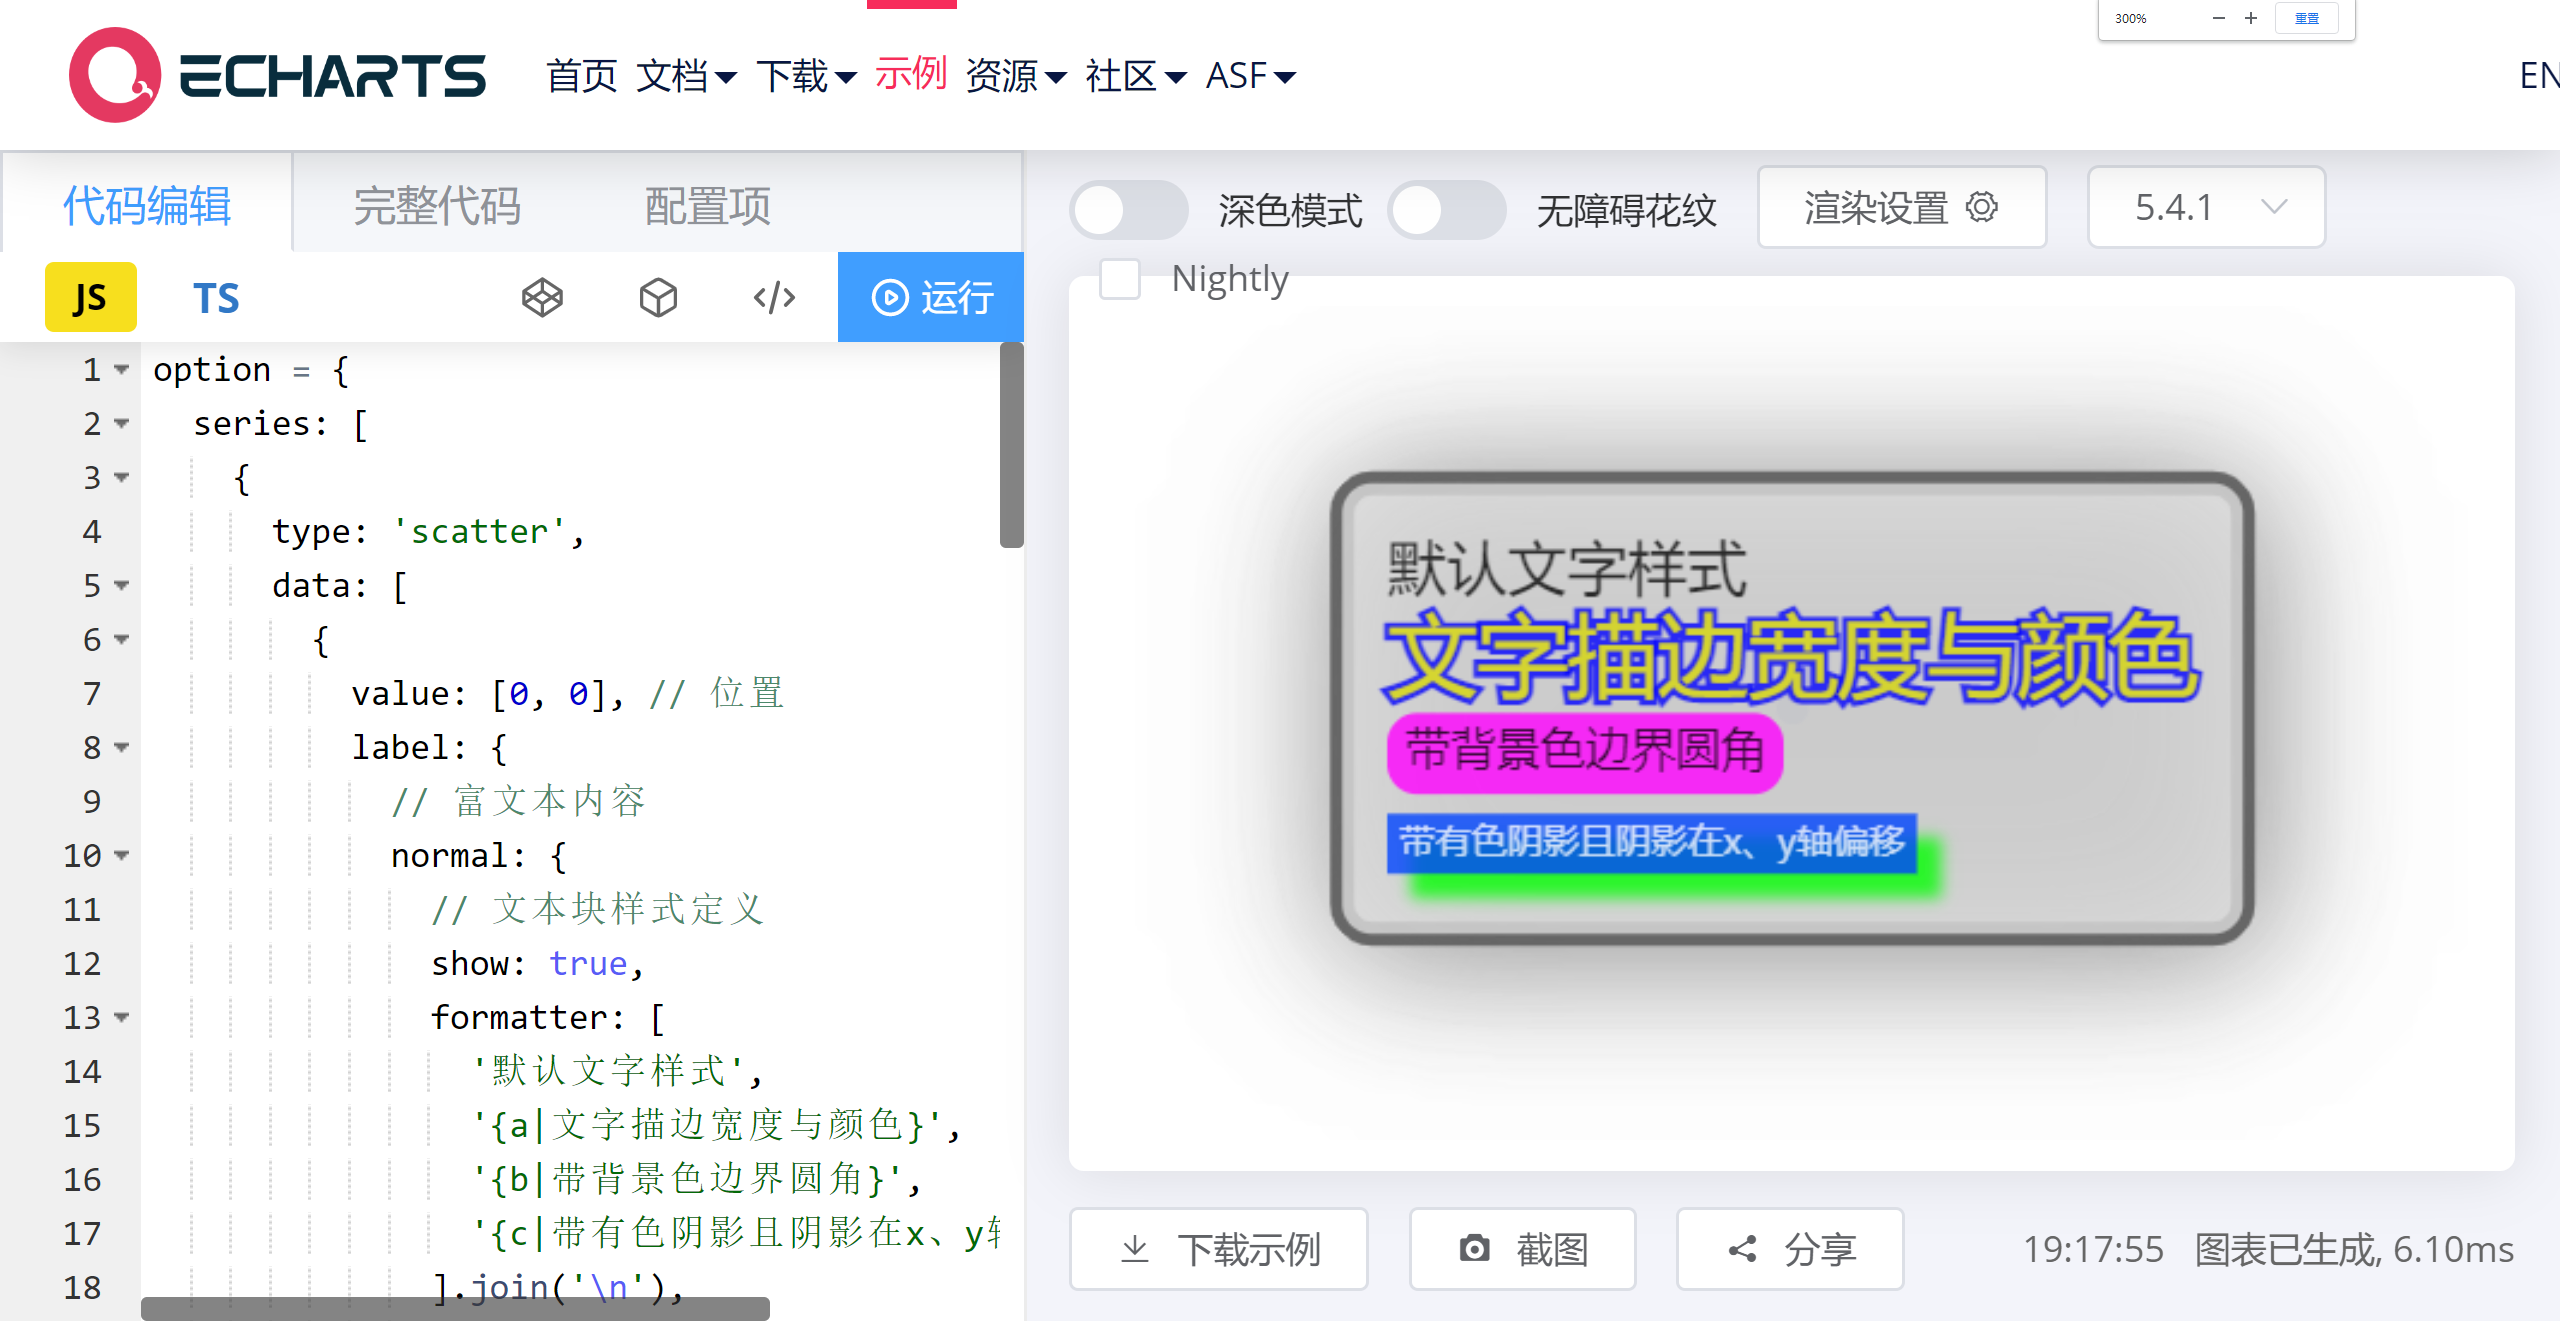The height and width of the screenshot is (1321, 2560).
Task: Open the 示例 examples page
Action: tap(911, 73)
